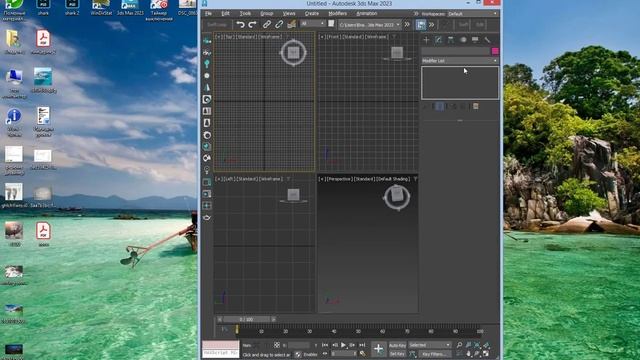
Task: Open the [+] menu of the Perspective viewport
Action: (x=321, y=179)
